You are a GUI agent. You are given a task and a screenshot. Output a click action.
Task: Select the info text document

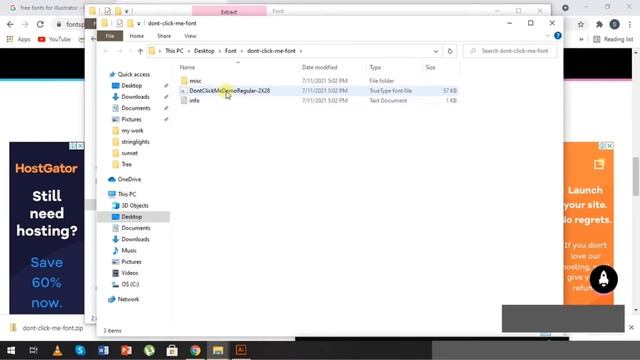tap(194, 100)
